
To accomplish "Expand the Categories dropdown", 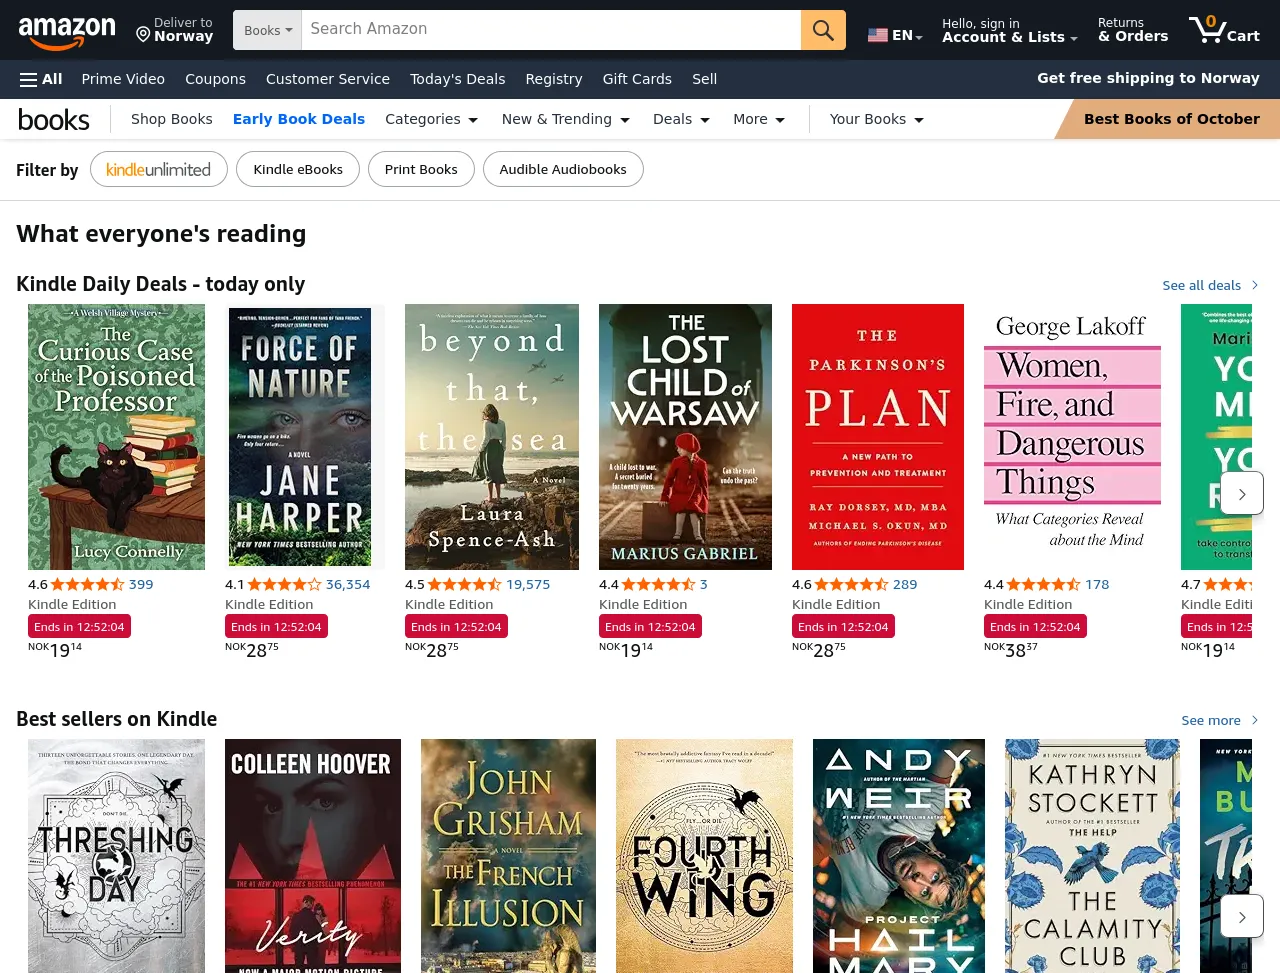I will click(x=432, y=119).
